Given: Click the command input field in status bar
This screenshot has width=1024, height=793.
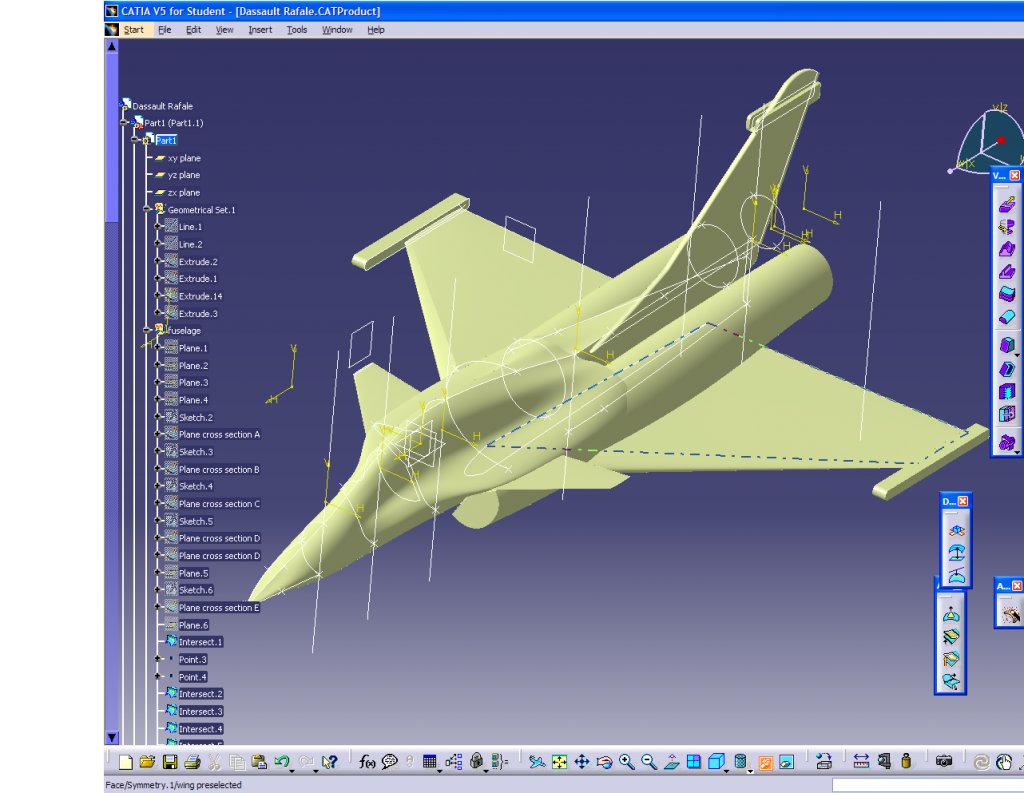Looking at the screenshot, I should [925, 785].
